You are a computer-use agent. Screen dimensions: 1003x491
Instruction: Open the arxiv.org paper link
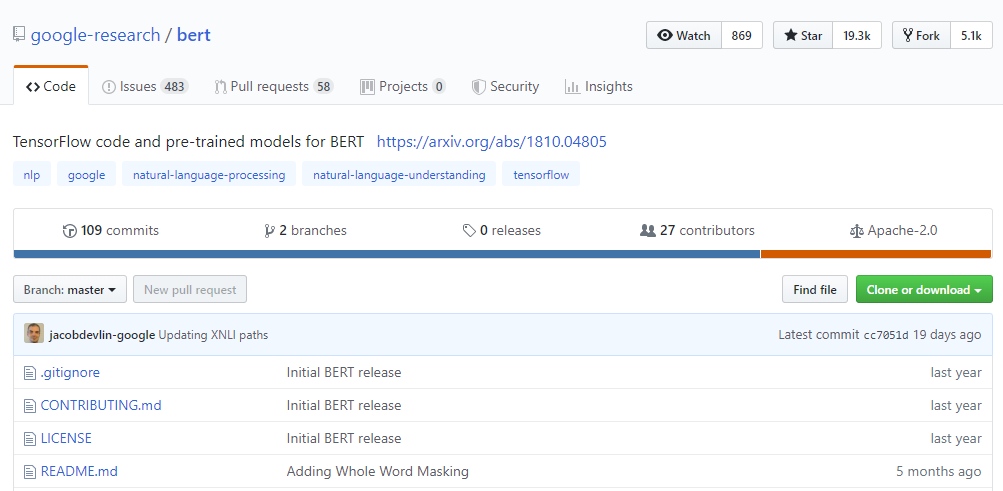(491, 142)
